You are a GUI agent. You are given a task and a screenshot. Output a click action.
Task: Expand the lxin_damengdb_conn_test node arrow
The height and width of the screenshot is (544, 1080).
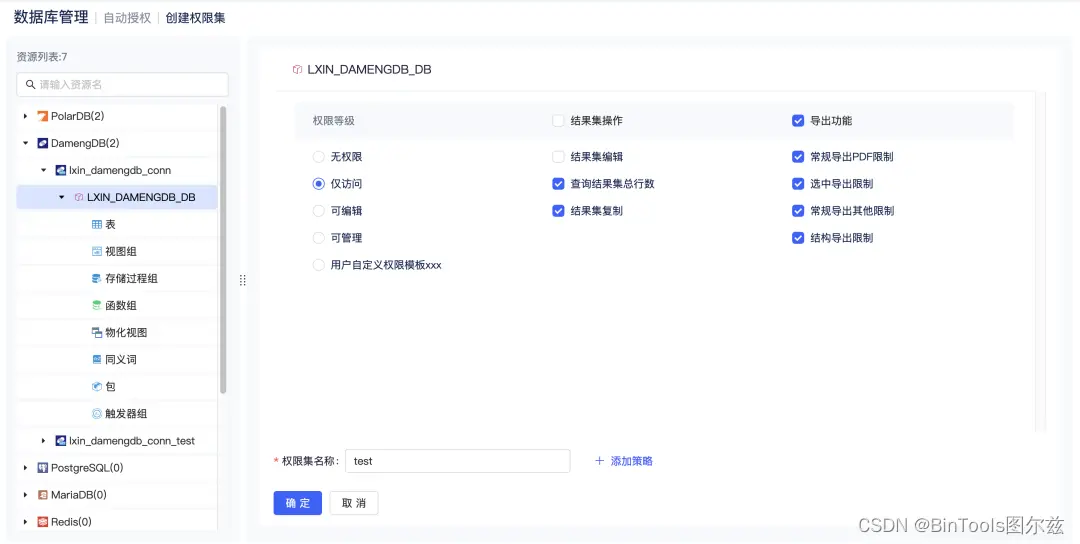pos(43,441)
